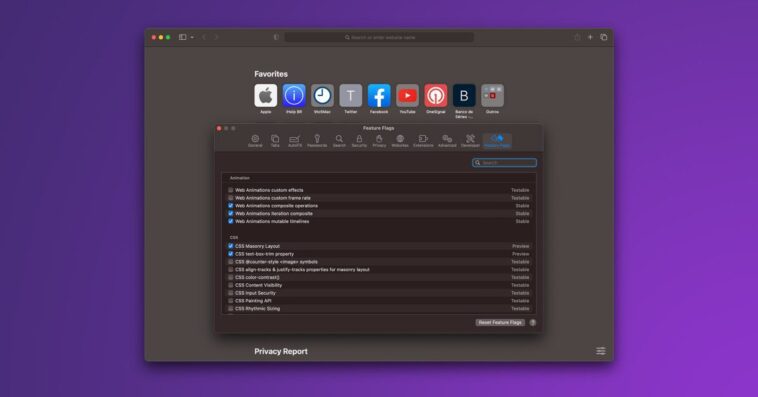Viewport: 758px width, 397px height.
Task: Click Testable status of CSS Painting API
Action: tap(520, 301)
